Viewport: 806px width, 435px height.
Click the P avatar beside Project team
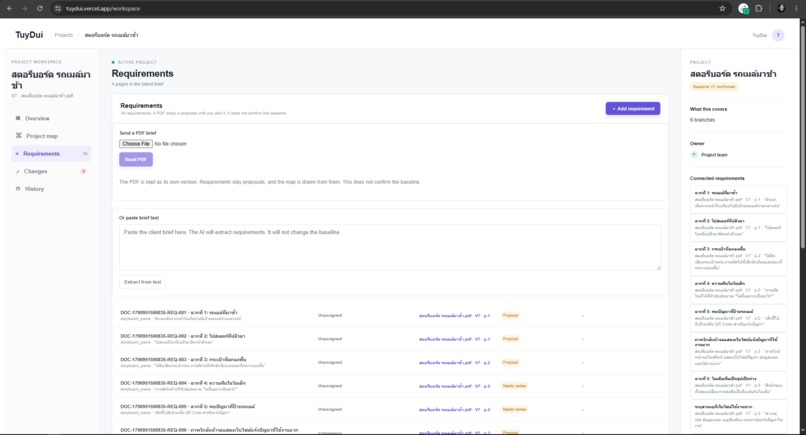pos(694,155)
